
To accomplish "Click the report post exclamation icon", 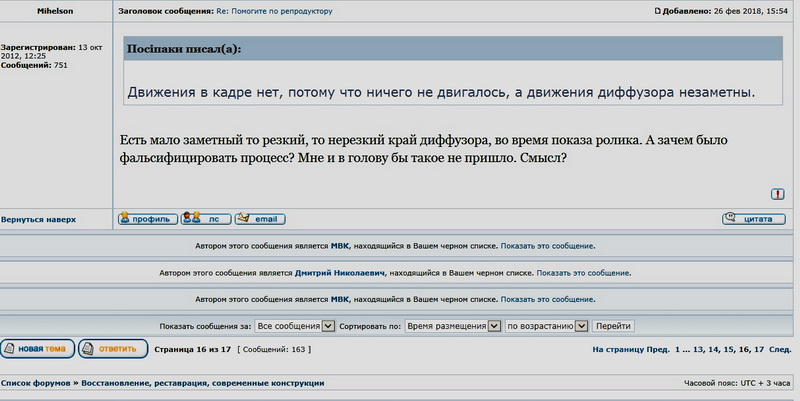I will tap(777, 194).
